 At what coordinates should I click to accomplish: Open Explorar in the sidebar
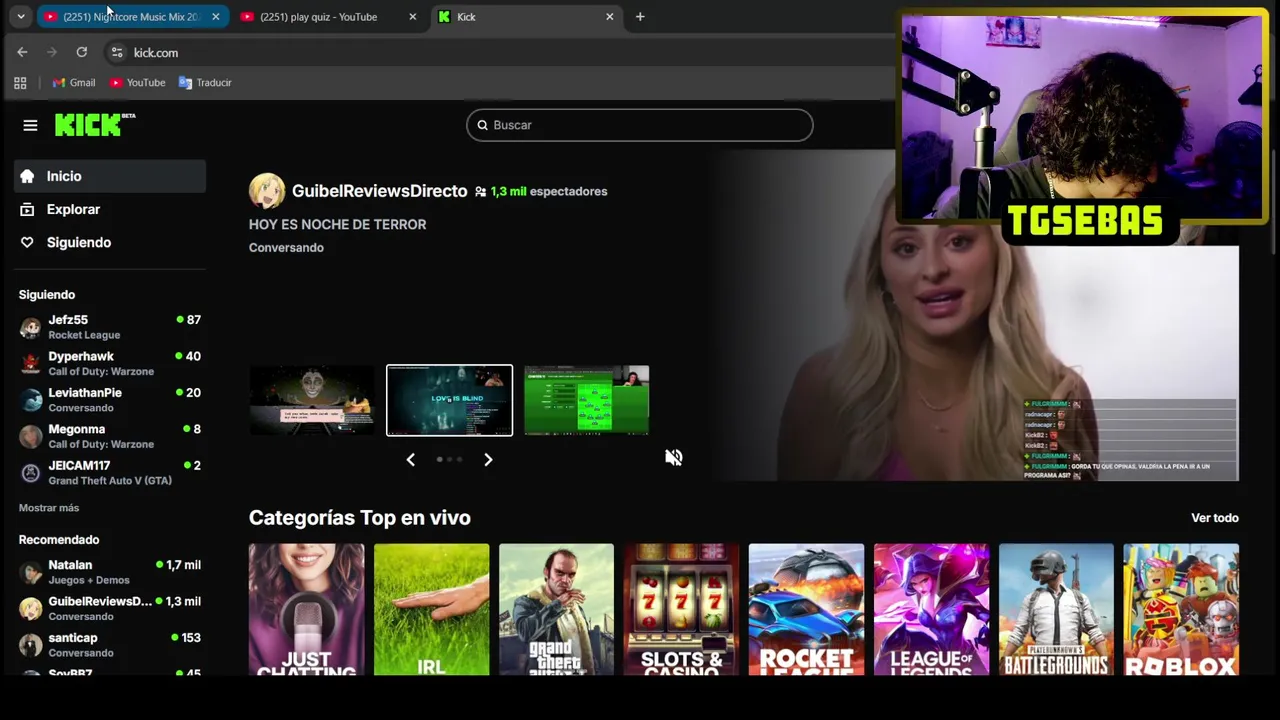(110, 209)
